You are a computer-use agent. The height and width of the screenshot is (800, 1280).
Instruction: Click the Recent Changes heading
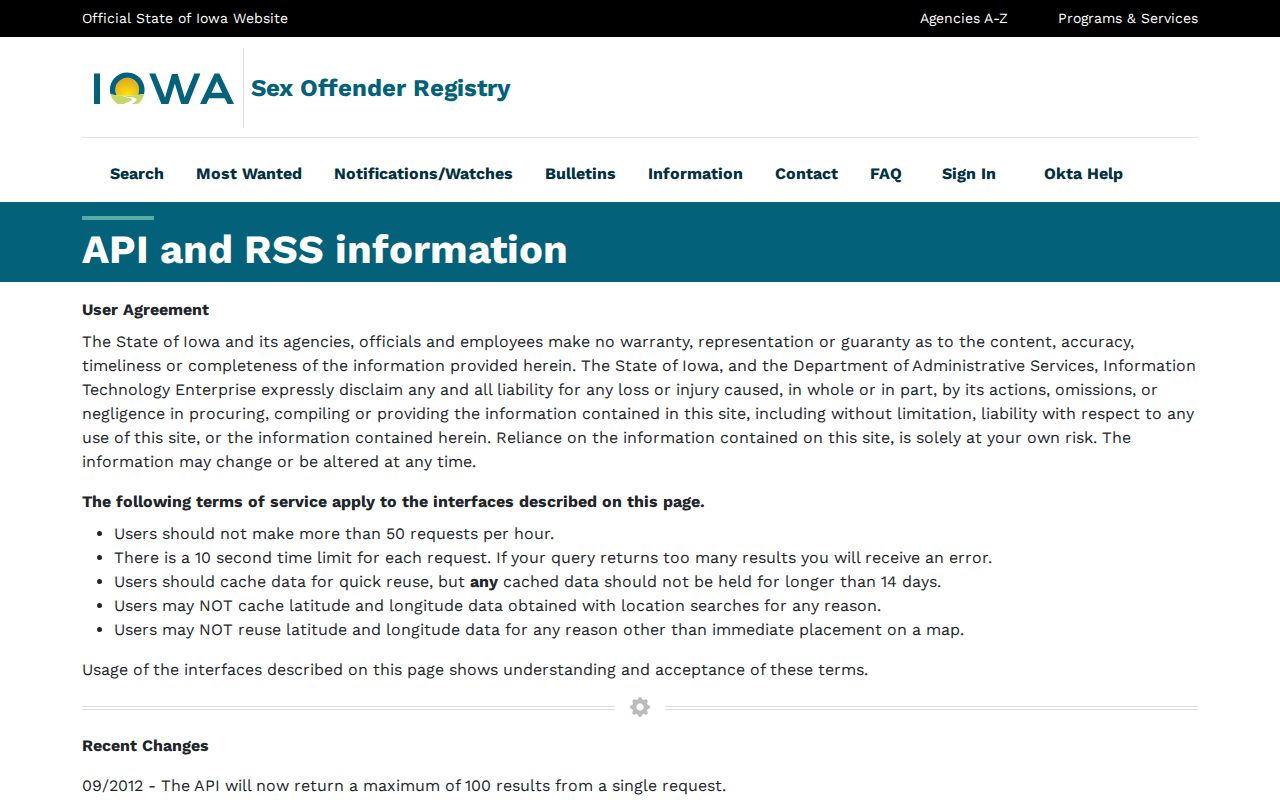tap(145, 746)
